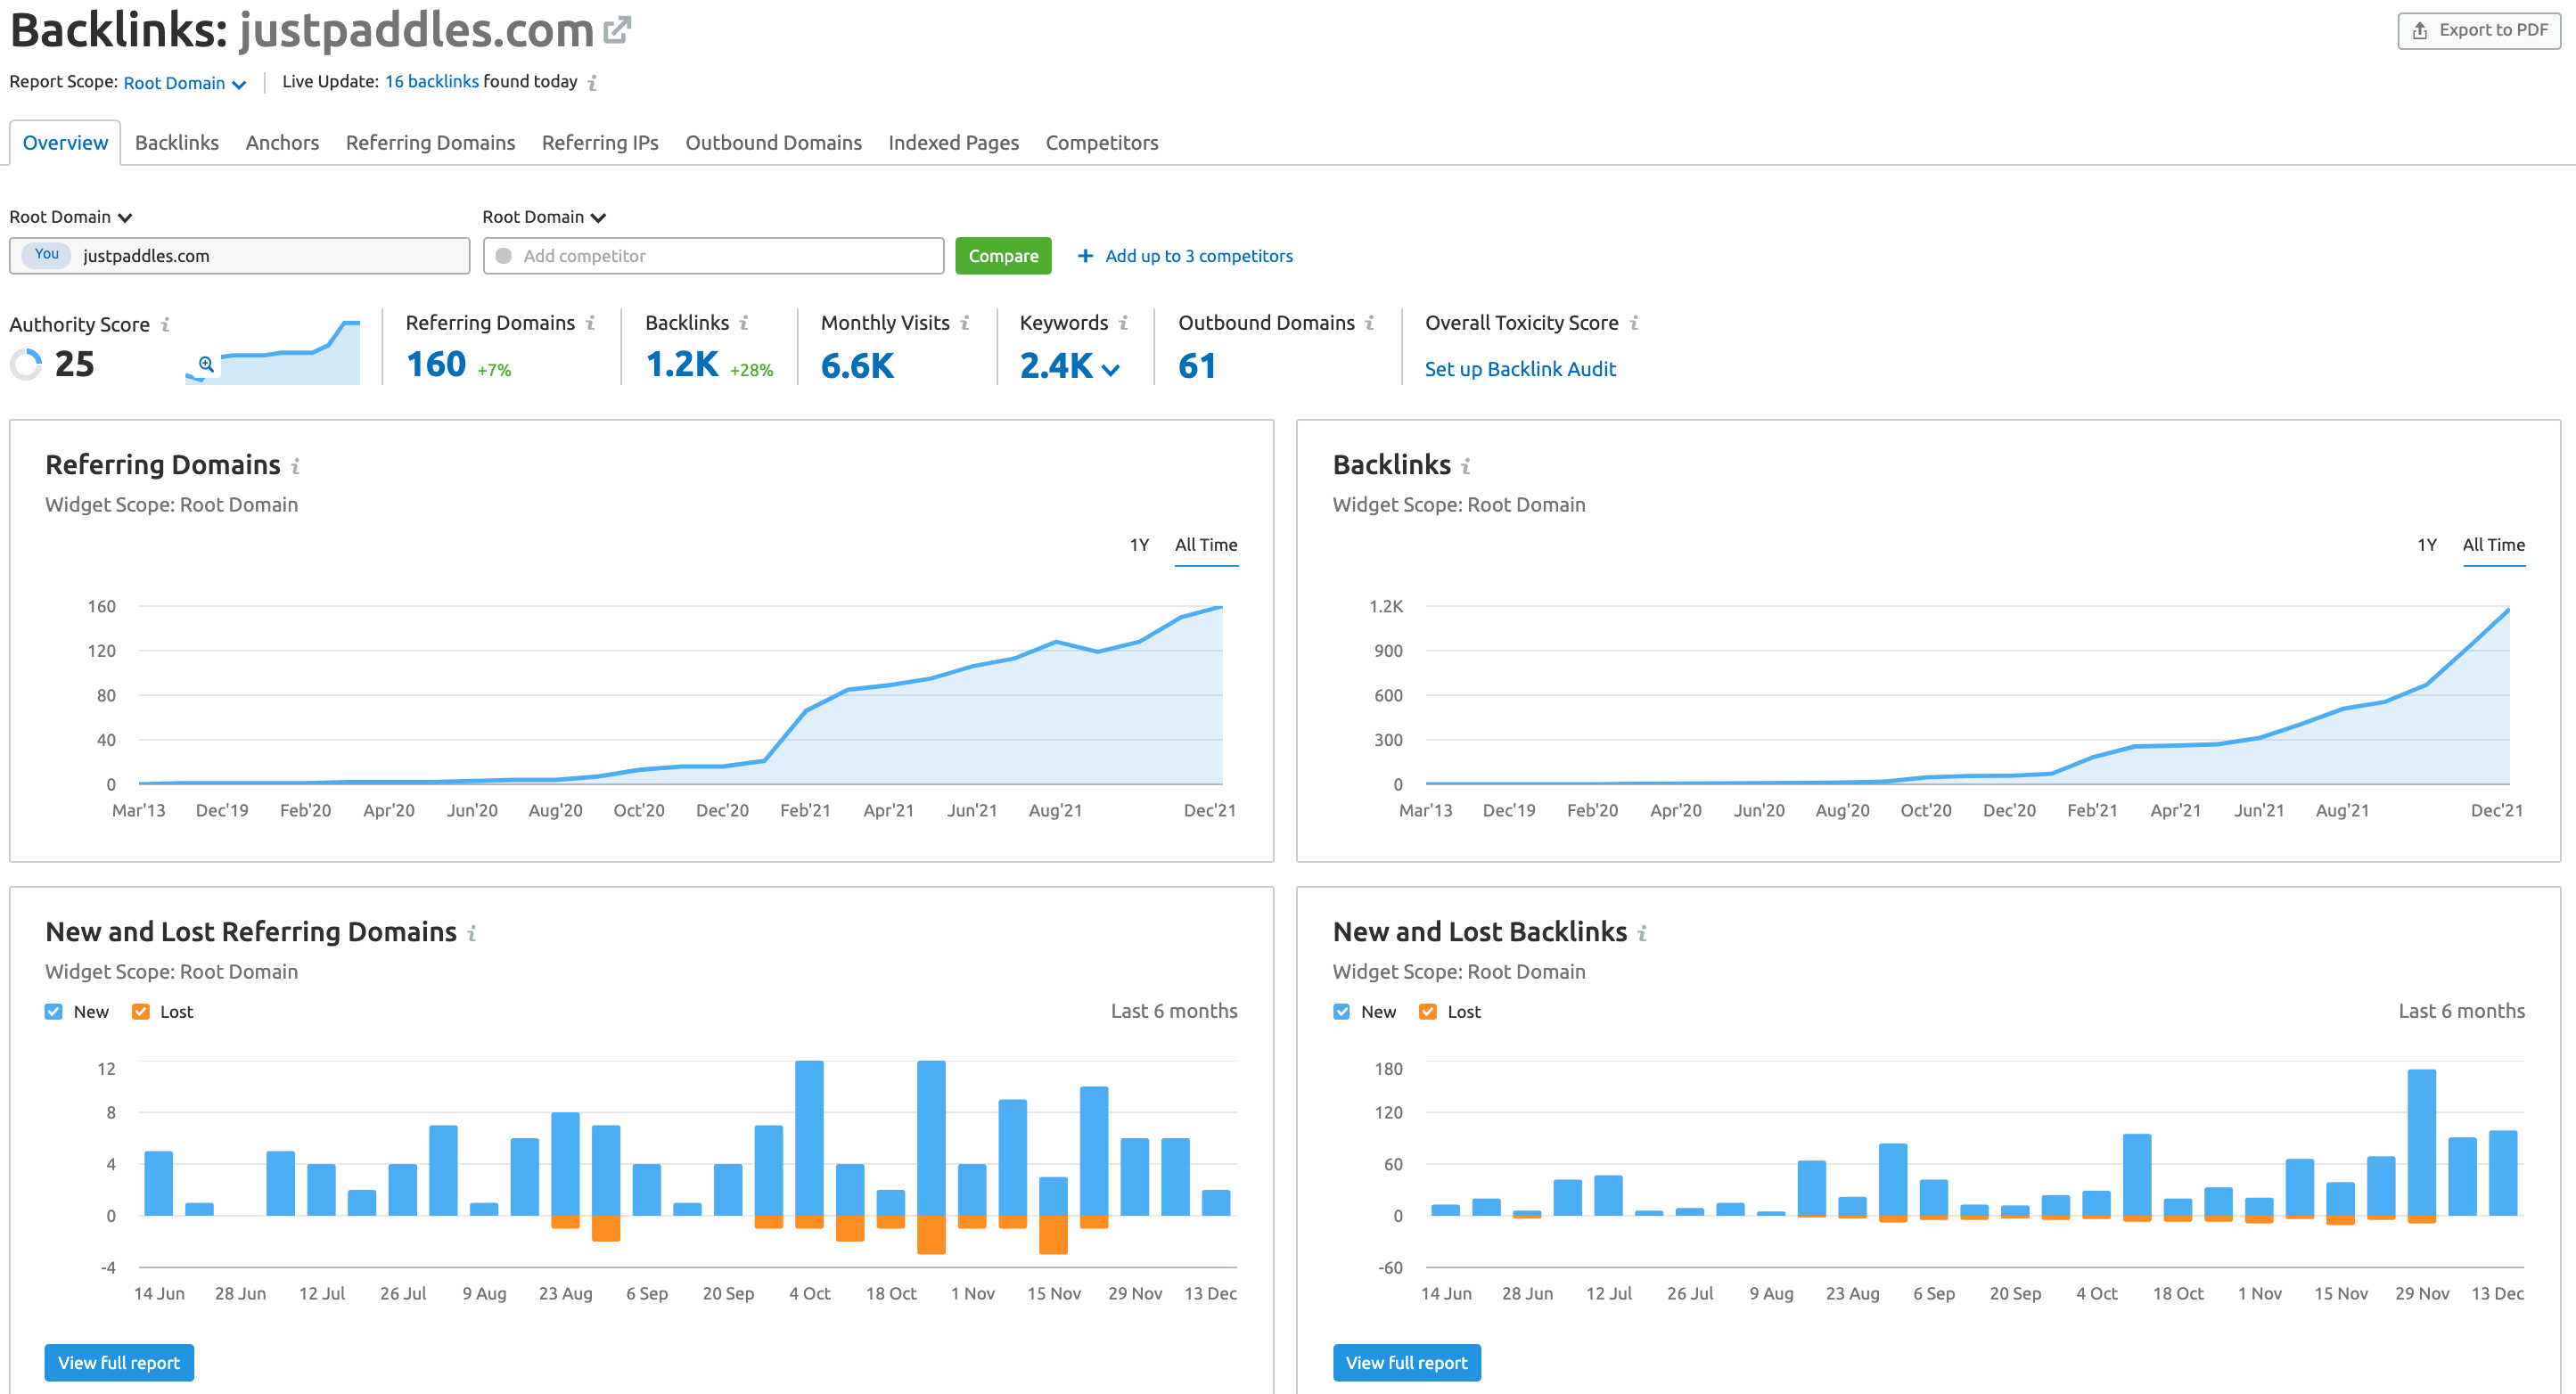Click the plus icon for adding competitors

pos(1085,256)
